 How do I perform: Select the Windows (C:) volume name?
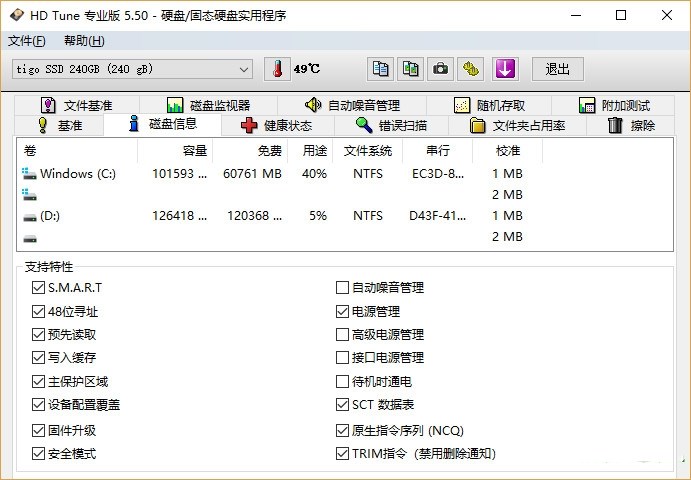[x=78, y=174]
